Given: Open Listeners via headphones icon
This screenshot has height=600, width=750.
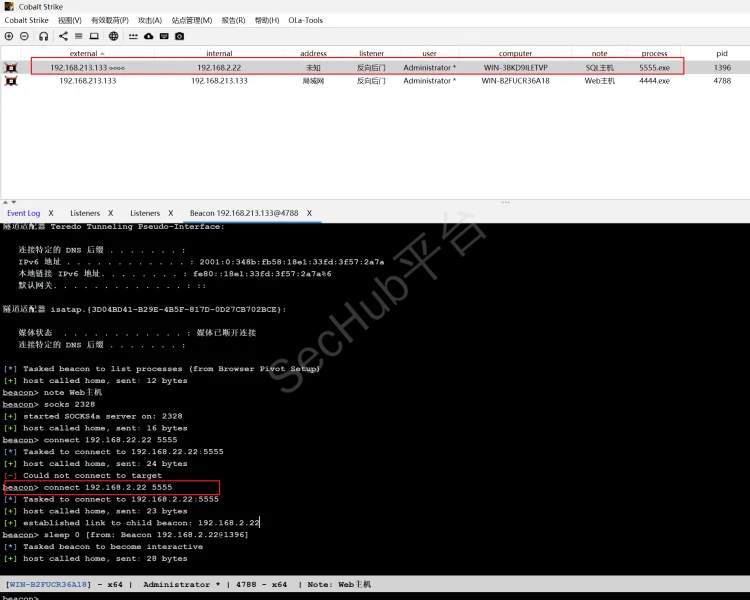Looking at the screenshot, I should coord(44,36).
